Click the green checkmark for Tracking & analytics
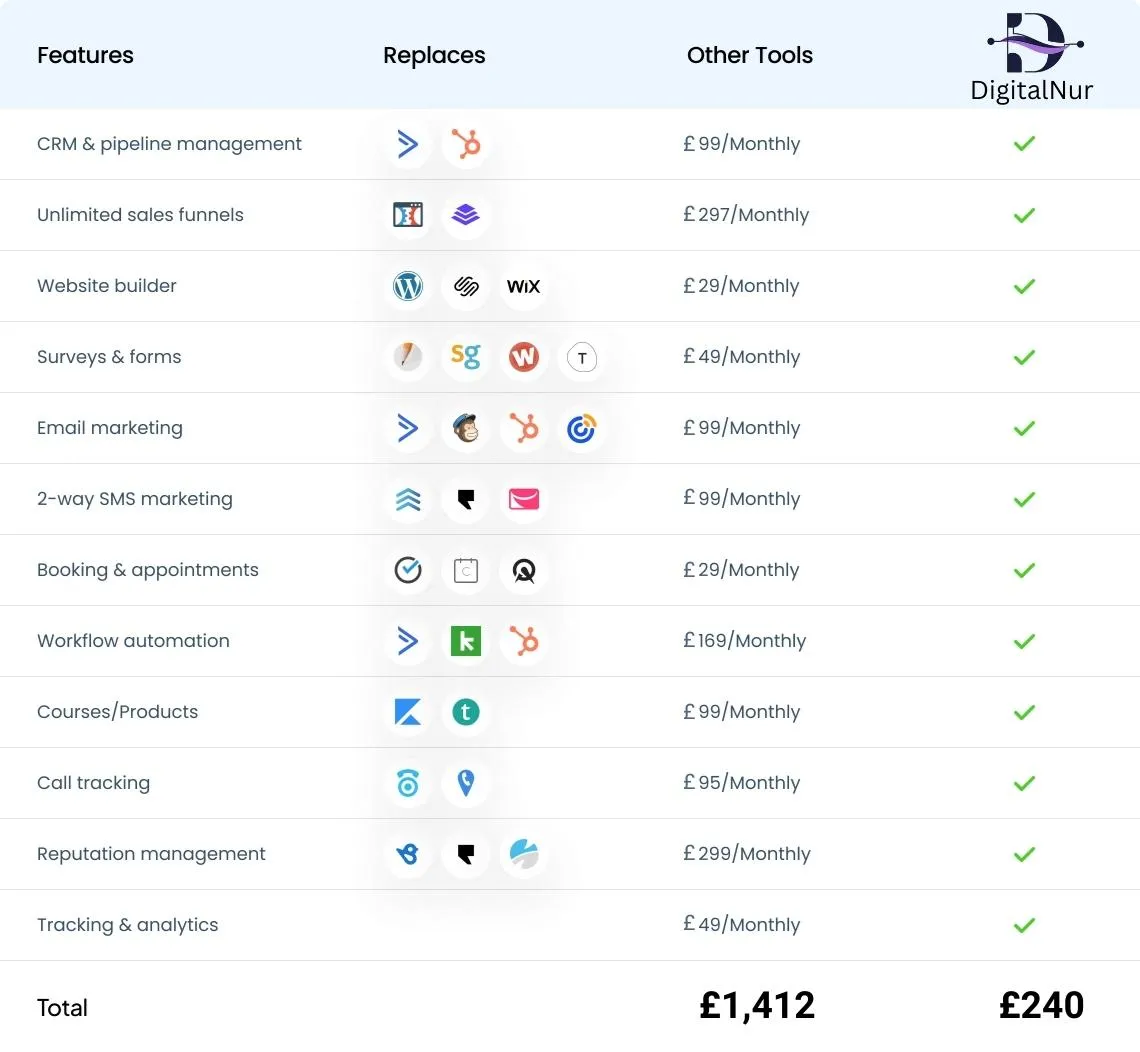This screenshot has width=1140, height=1052. click(1023, 925)
